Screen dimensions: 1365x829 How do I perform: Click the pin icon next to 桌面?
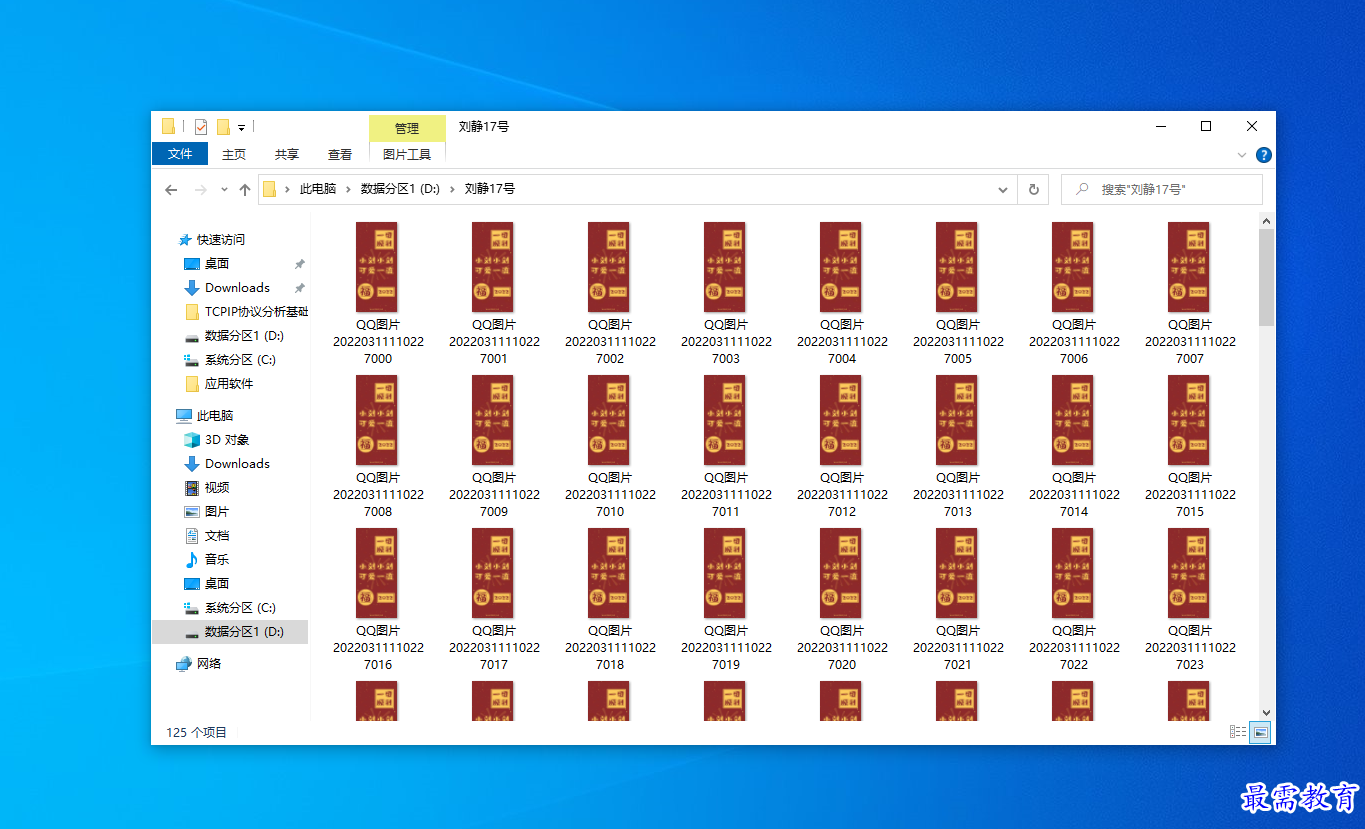pos(299,264)
